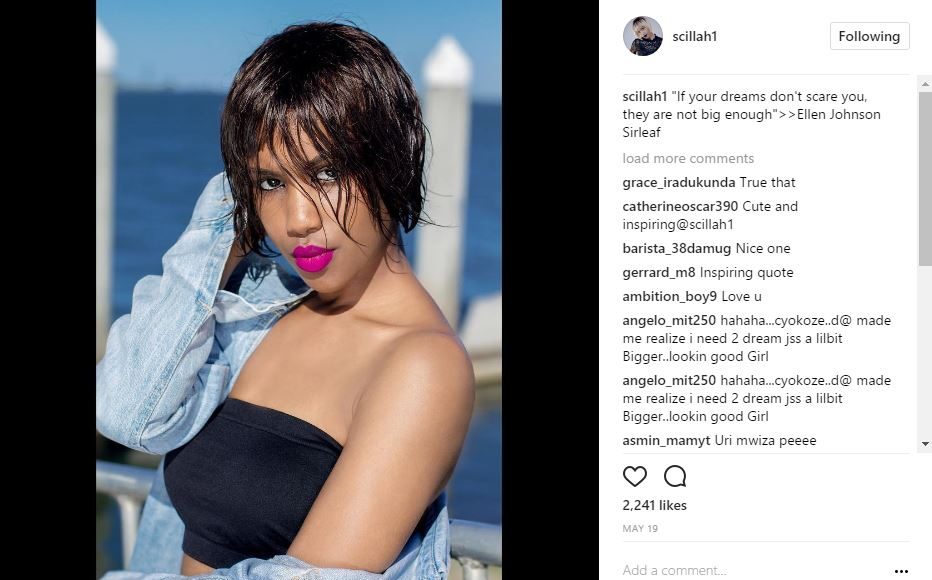
Task: Click the scrollbar down arrow
Action: click(x=925, y=444)
